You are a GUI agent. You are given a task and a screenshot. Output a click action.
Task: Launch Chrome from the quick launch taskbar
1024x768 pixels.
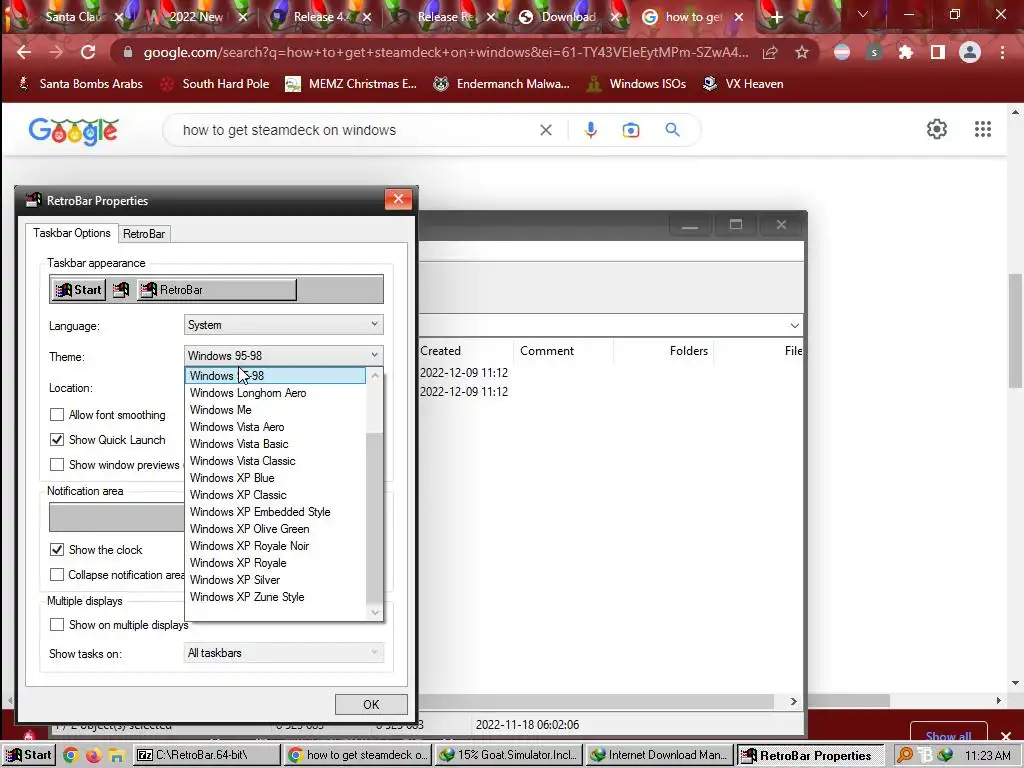point(71,756)
